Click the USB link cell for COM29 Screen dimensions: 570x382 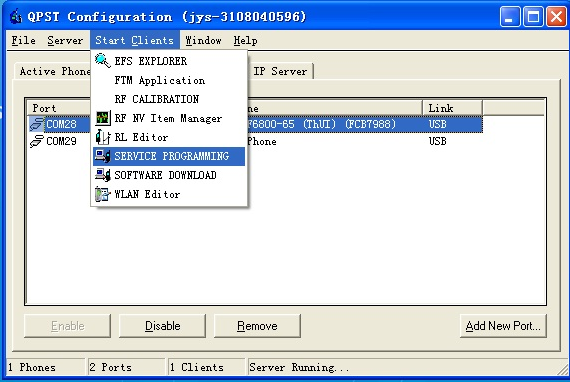(438, 141)
